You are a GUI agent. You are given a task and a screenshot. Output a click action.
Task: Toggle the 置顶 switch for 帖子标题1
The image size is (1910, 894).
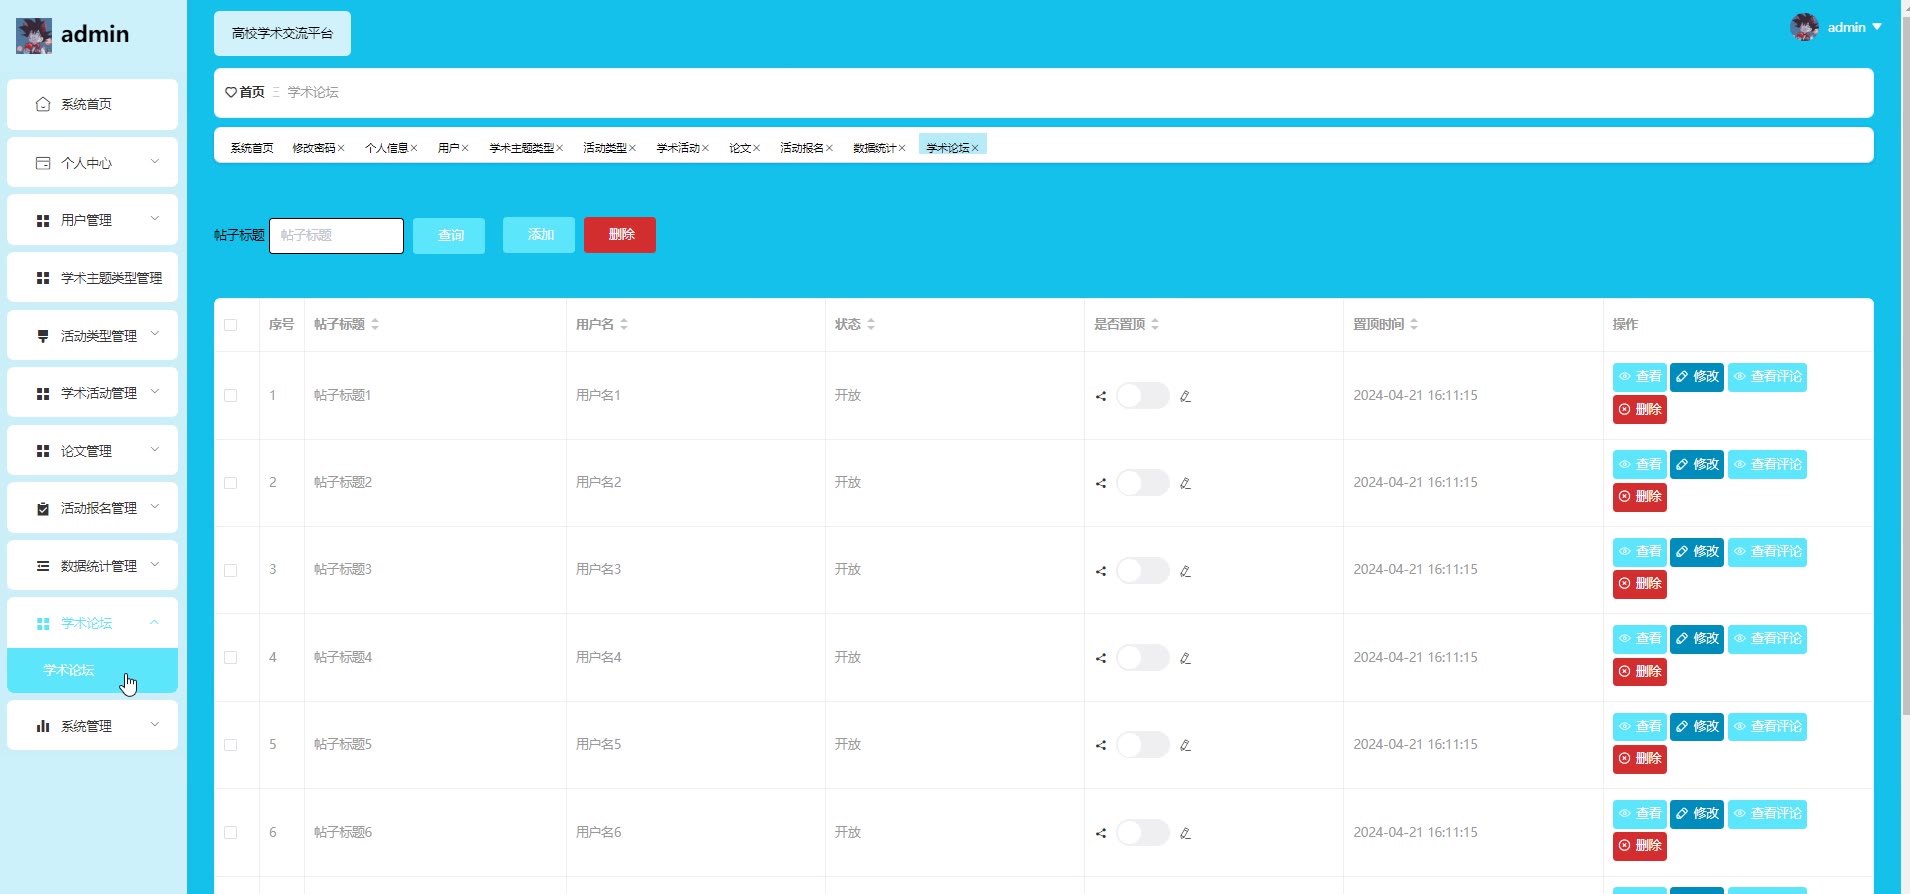point(1142,396)
